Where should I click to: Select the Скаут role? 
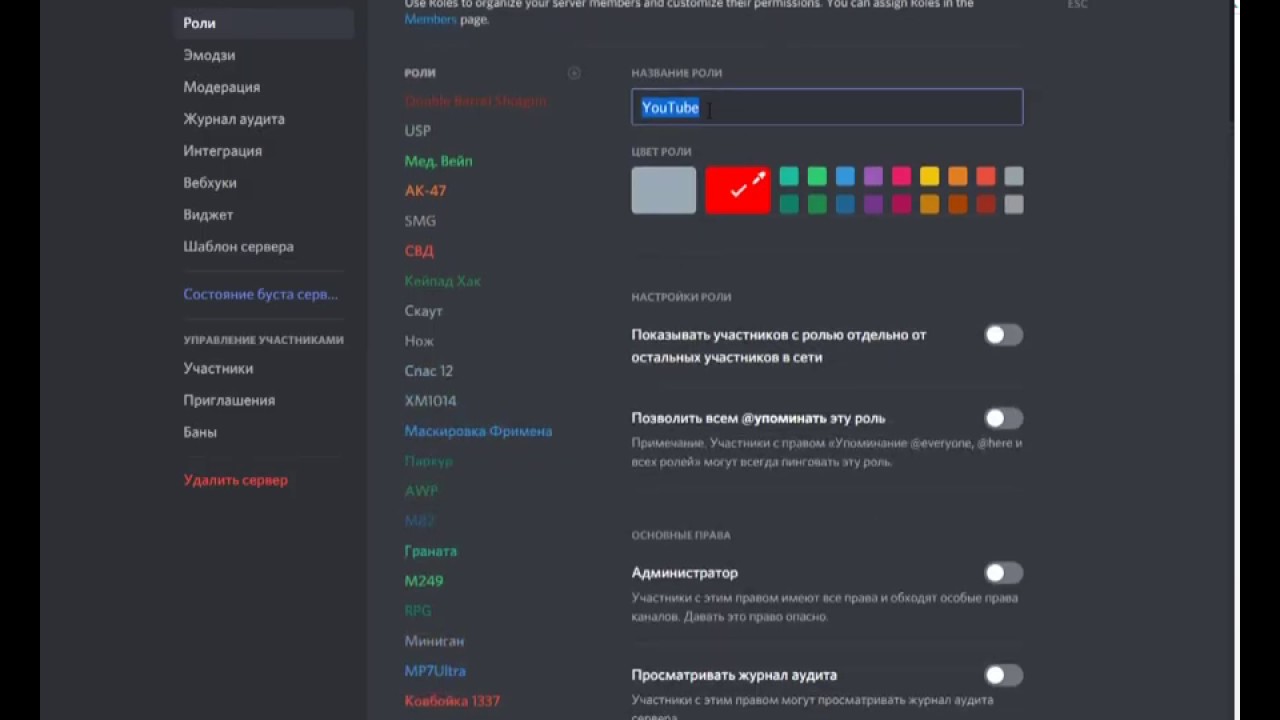(x=423, y=311)
